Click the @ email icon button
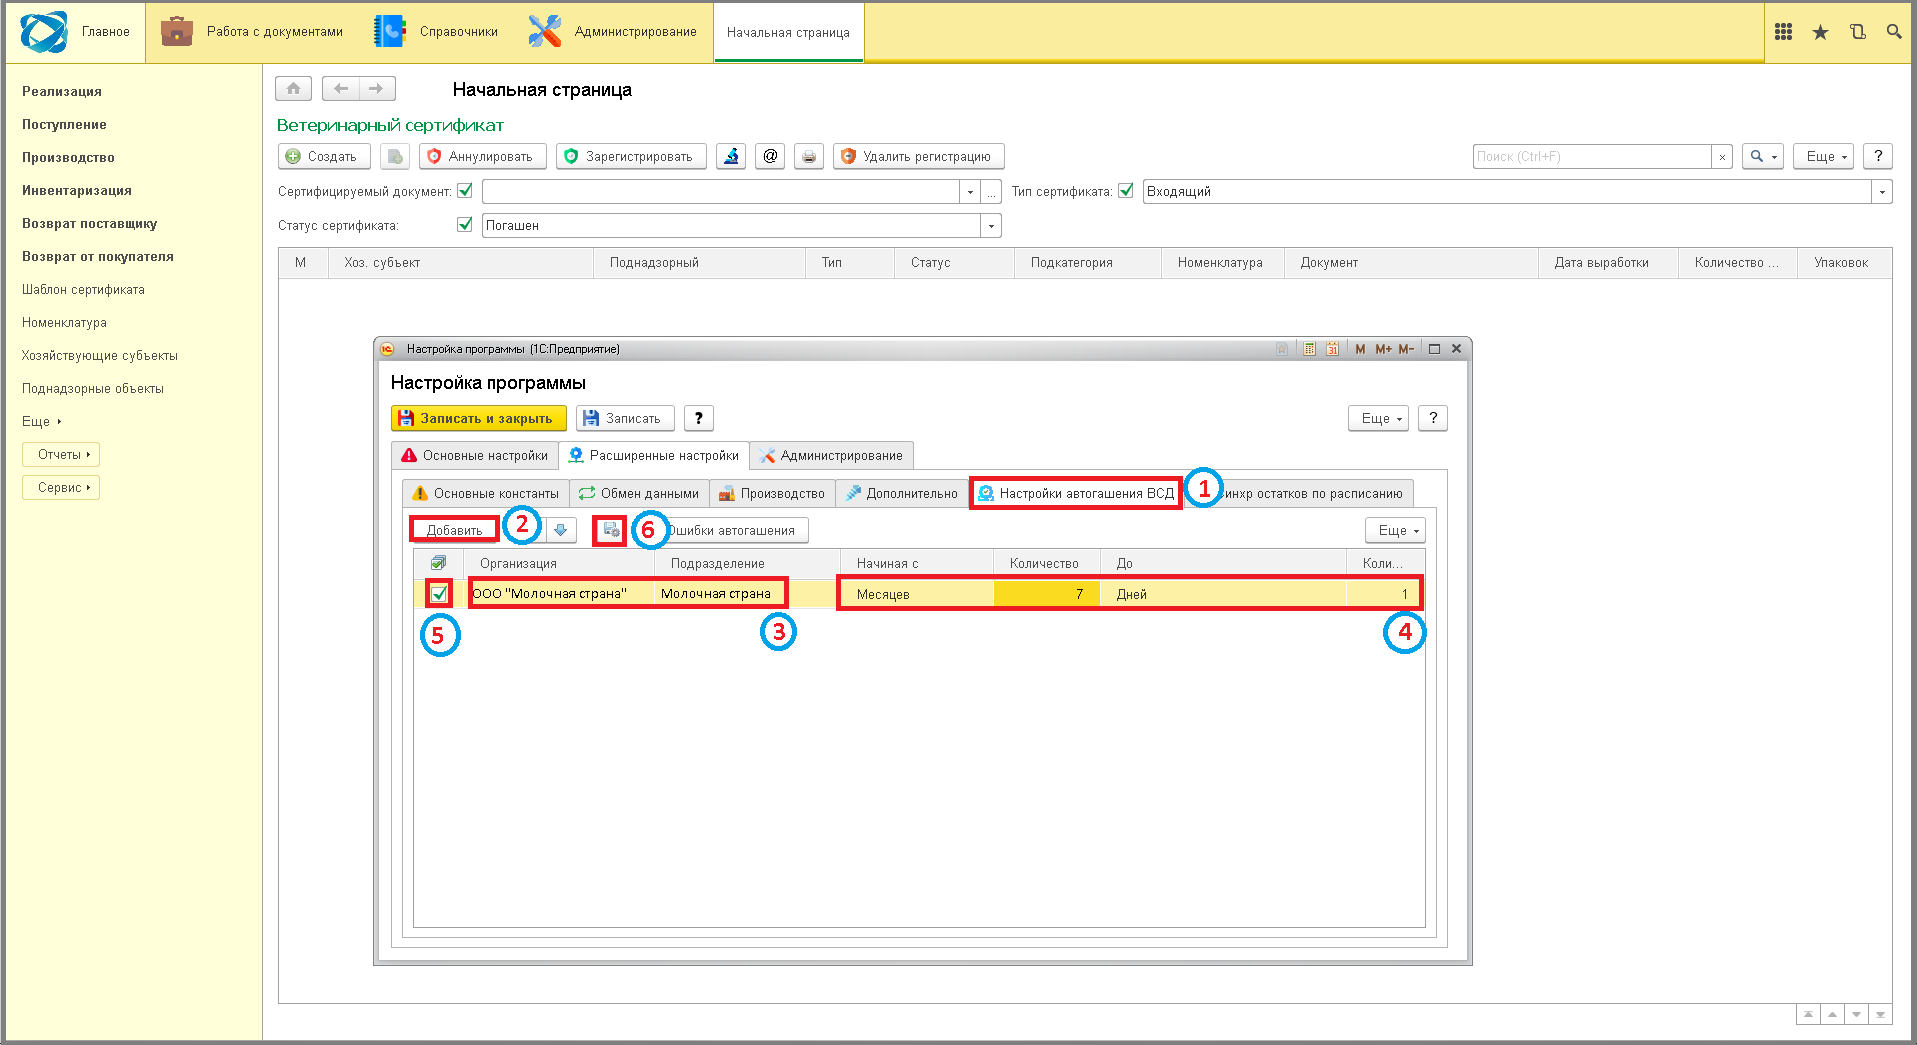Viewport: 1917px width, 1045px height. [x=770, y=156]
